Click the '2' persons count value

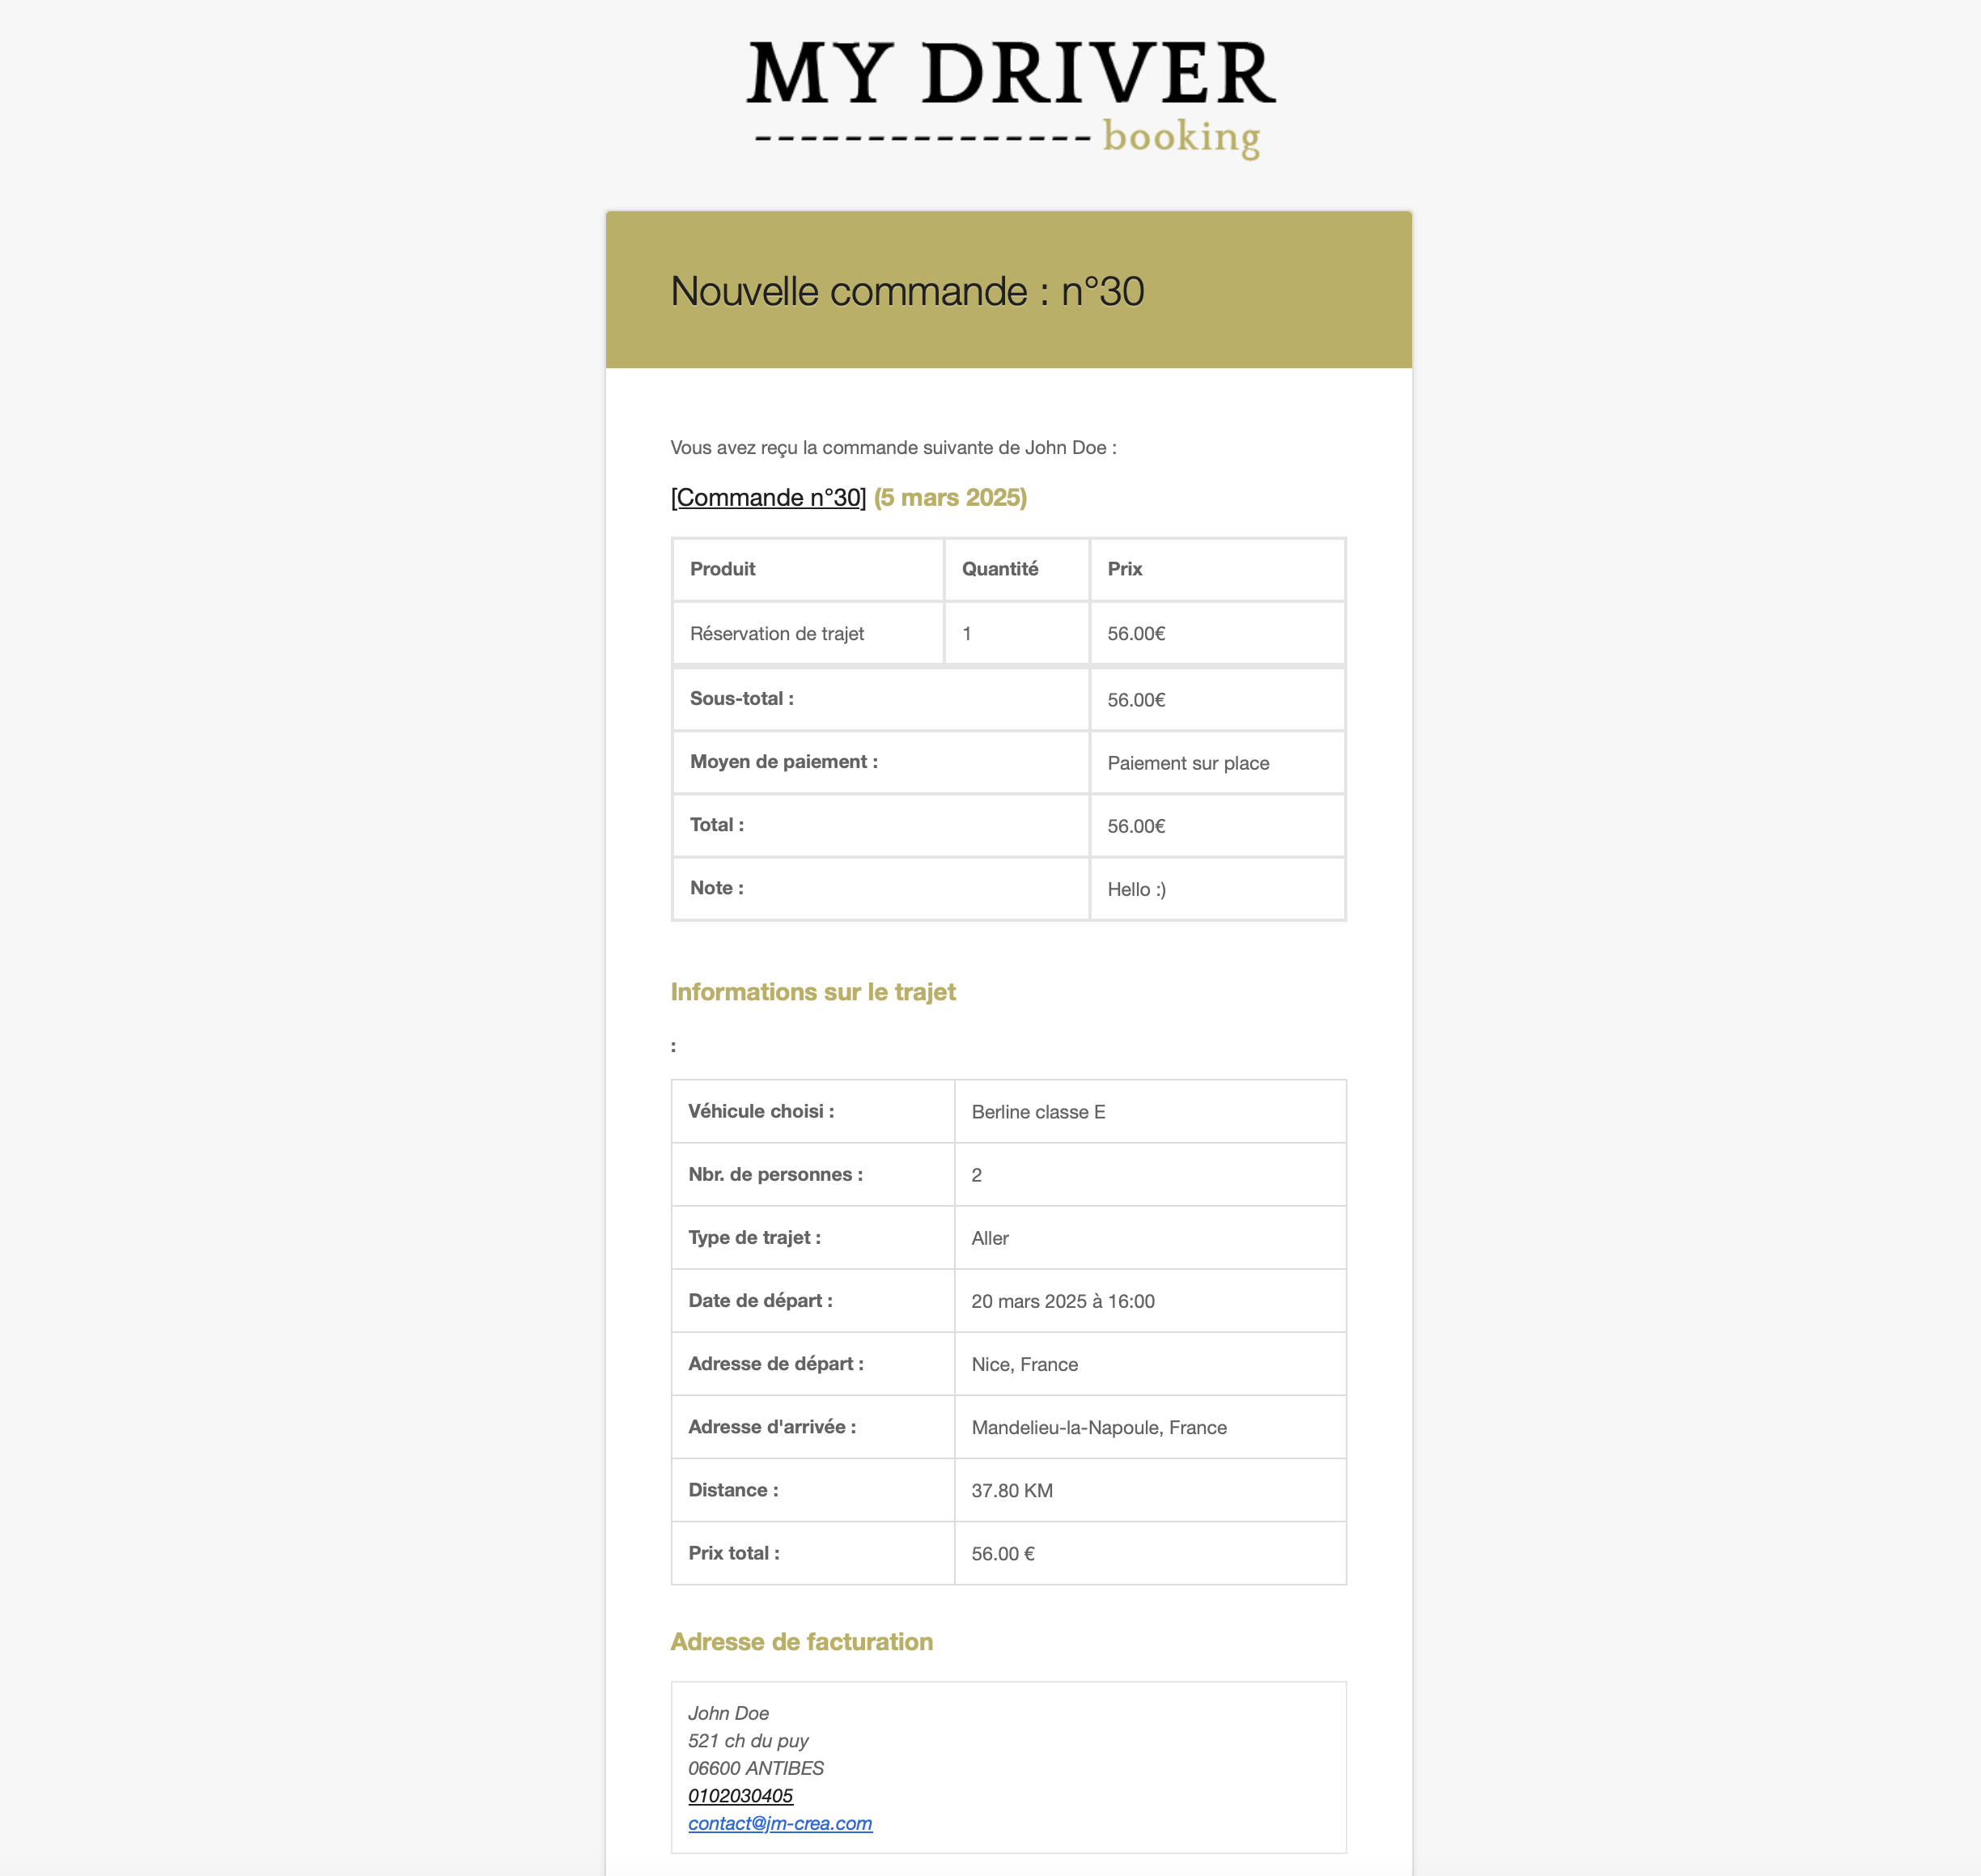tap(976, 1175)
